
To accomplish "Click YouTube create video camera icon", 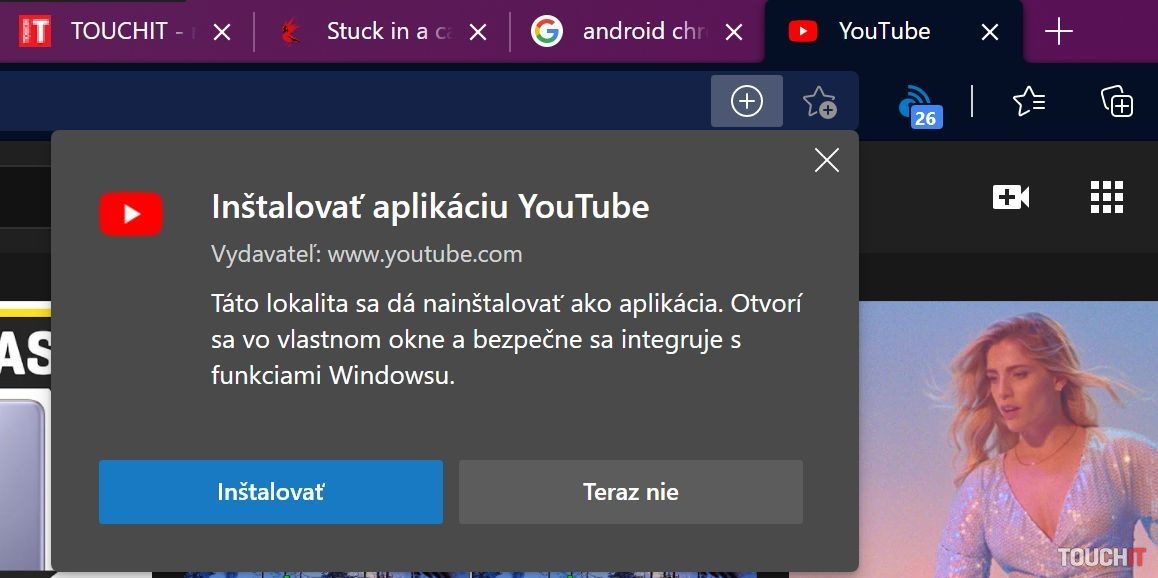I will click(x=1010, y=197).
